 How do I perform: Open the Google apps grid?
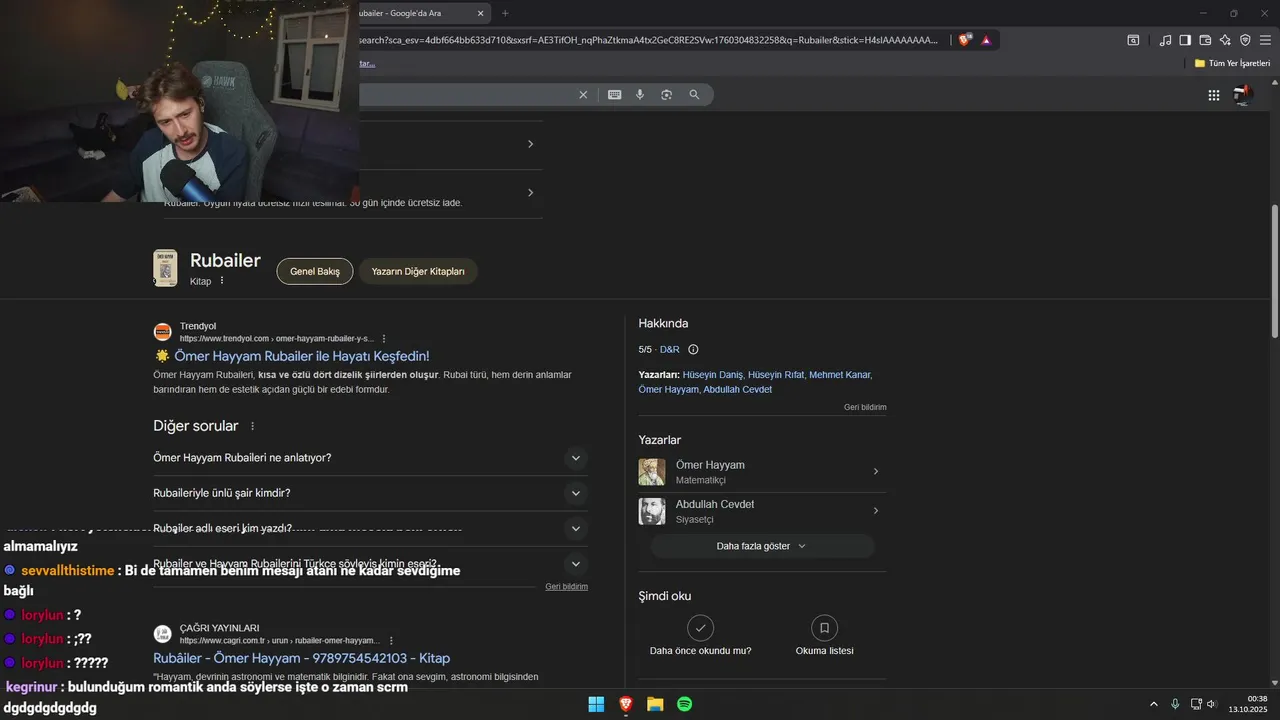[x=1213, y=95]
